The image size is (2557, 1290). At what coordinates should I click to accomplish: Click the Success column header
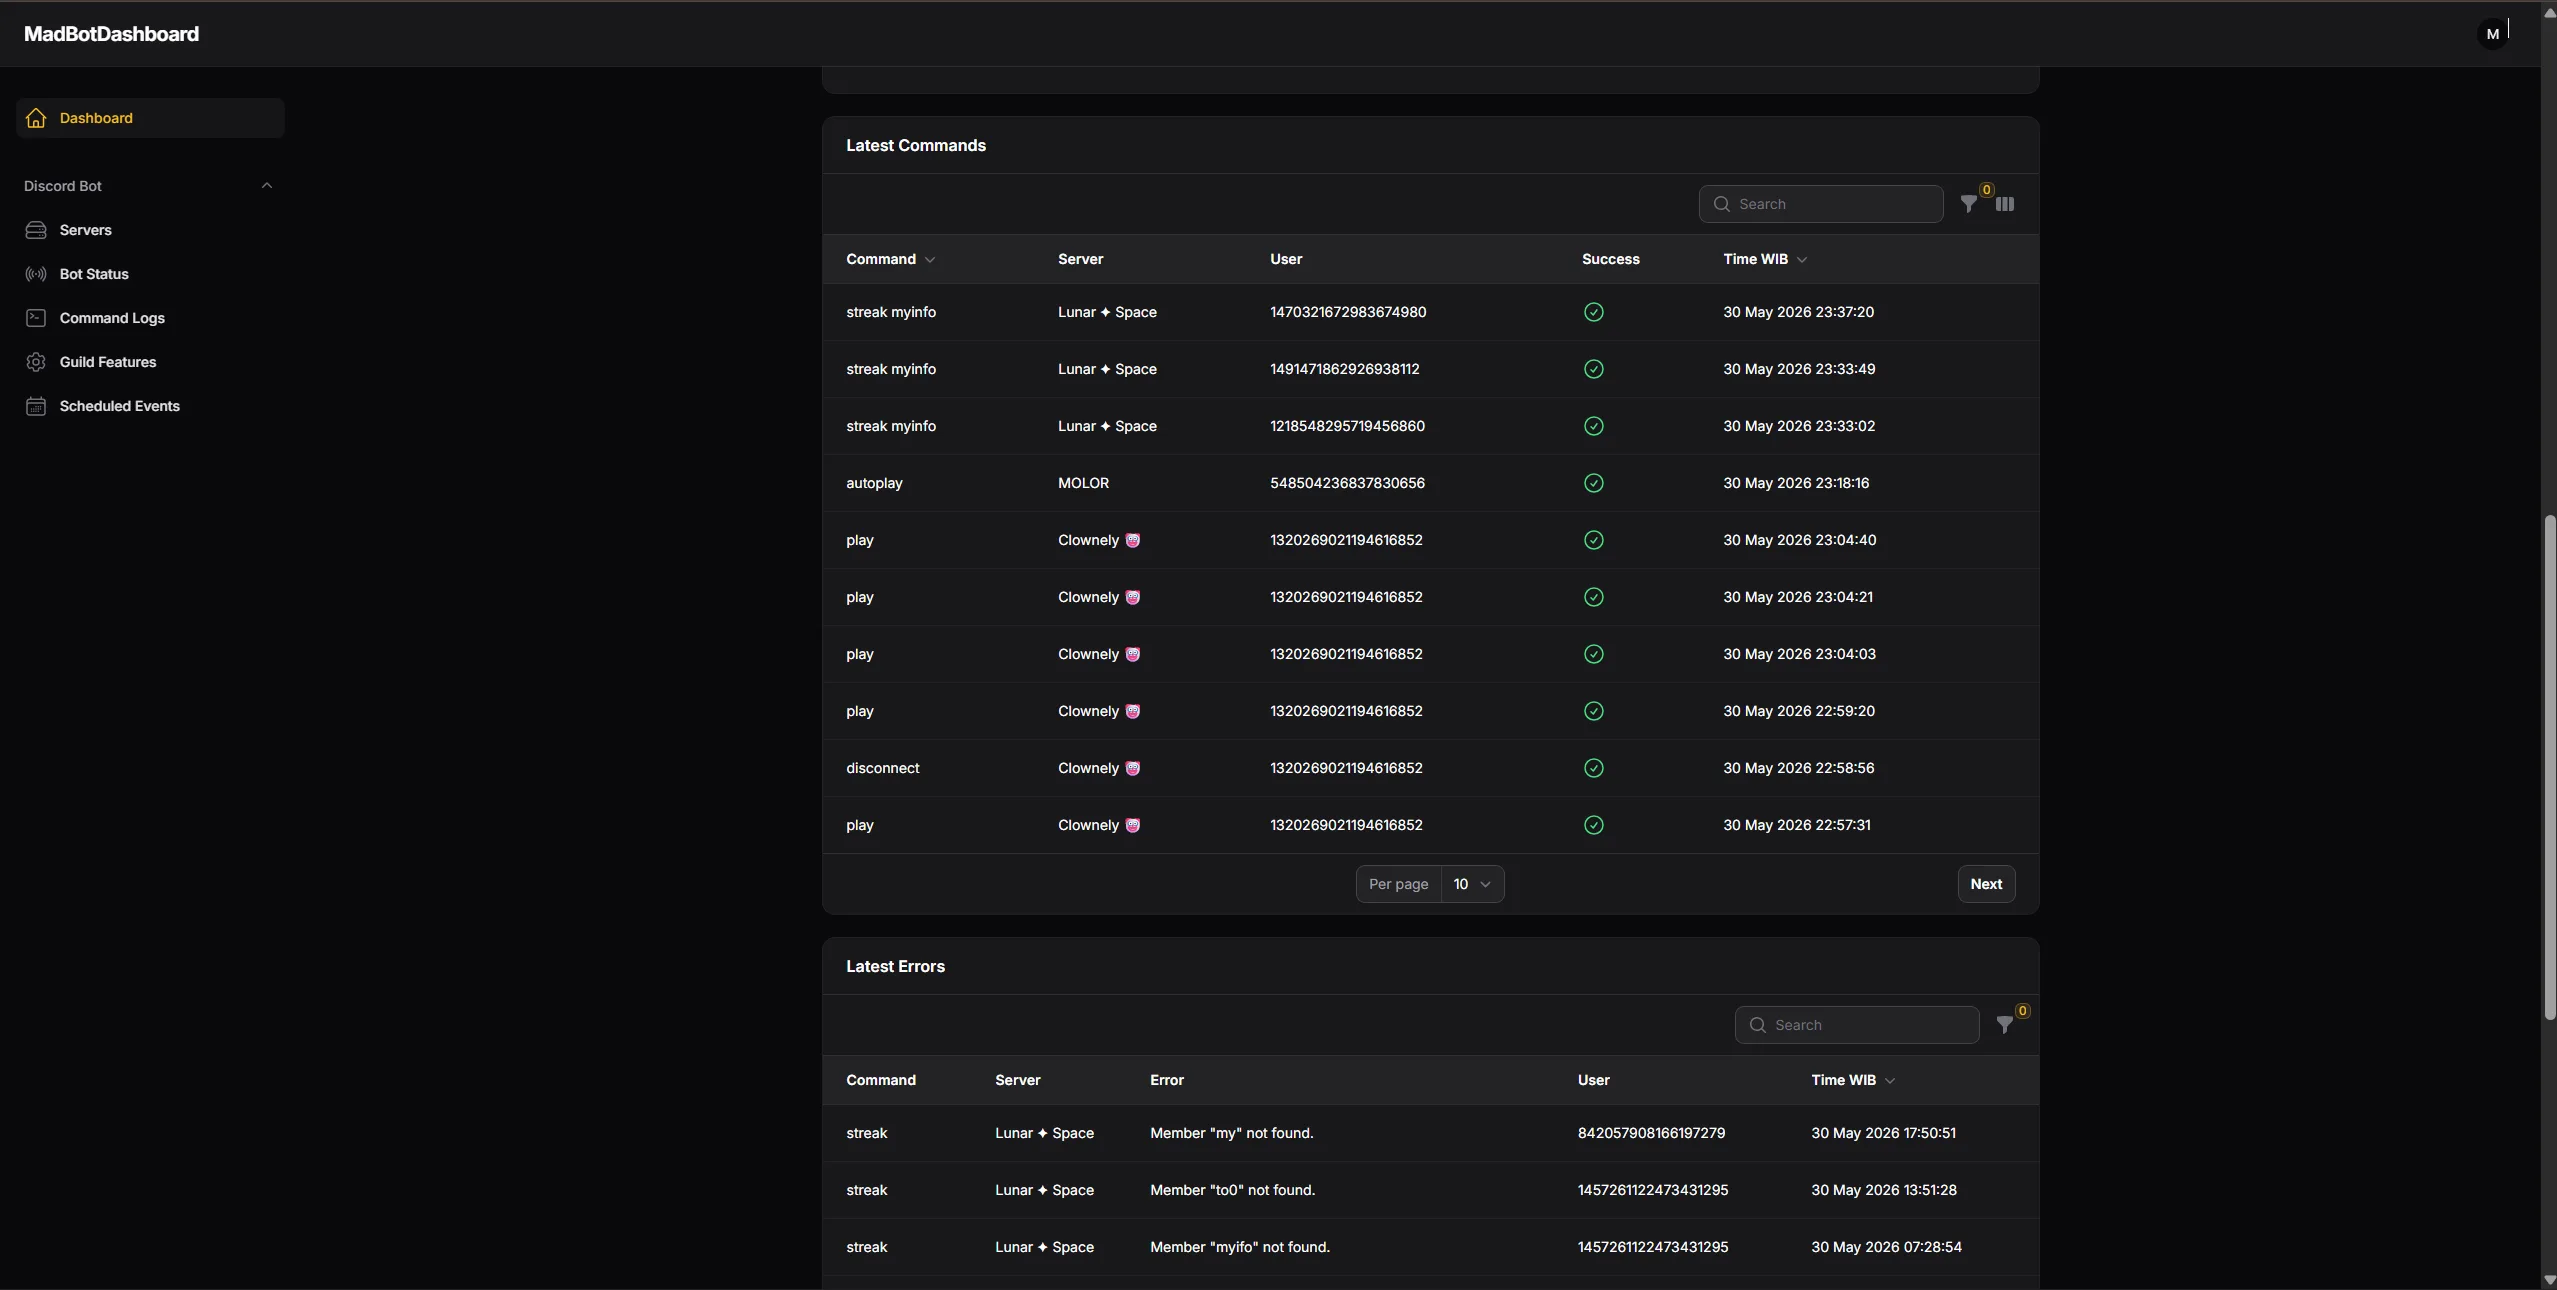1610,259
